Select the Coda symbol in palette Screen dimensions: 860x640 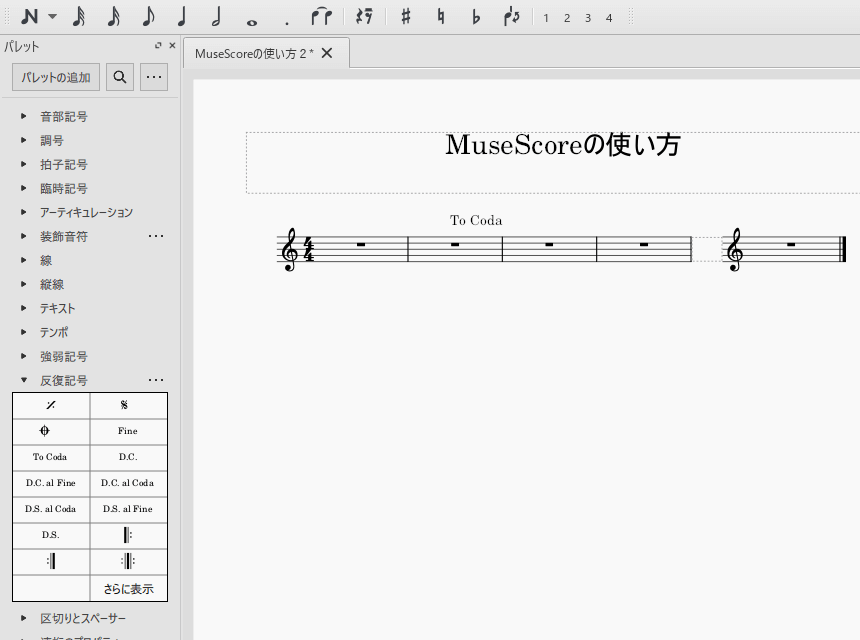pyautogui.click(x=51, y=431)
